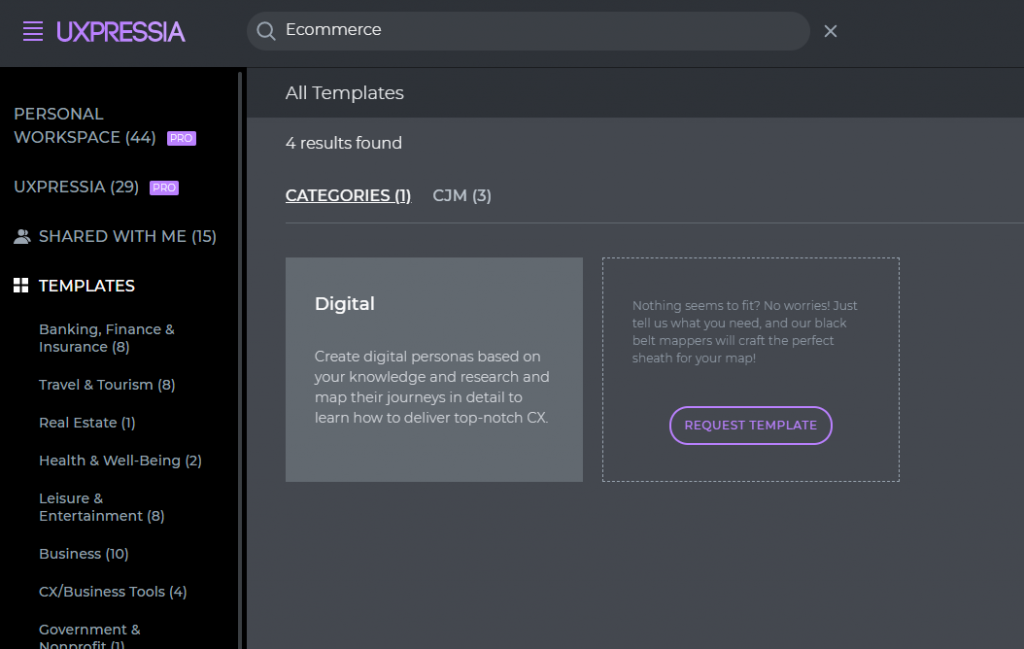Open the UXPRESSIA (29) workspace
The image size is (1024, 649).
coord(76,187)
